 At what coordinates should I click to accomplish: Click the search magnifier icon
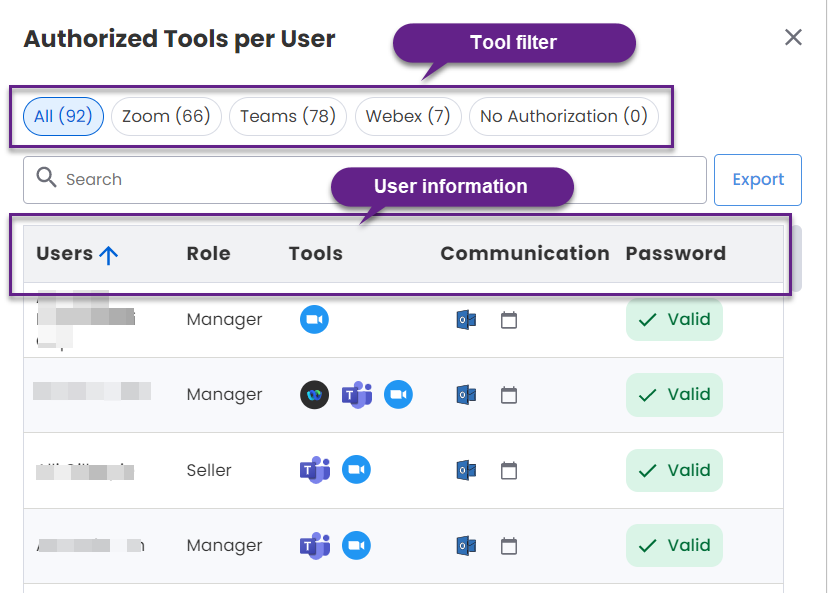click(46, 178)
